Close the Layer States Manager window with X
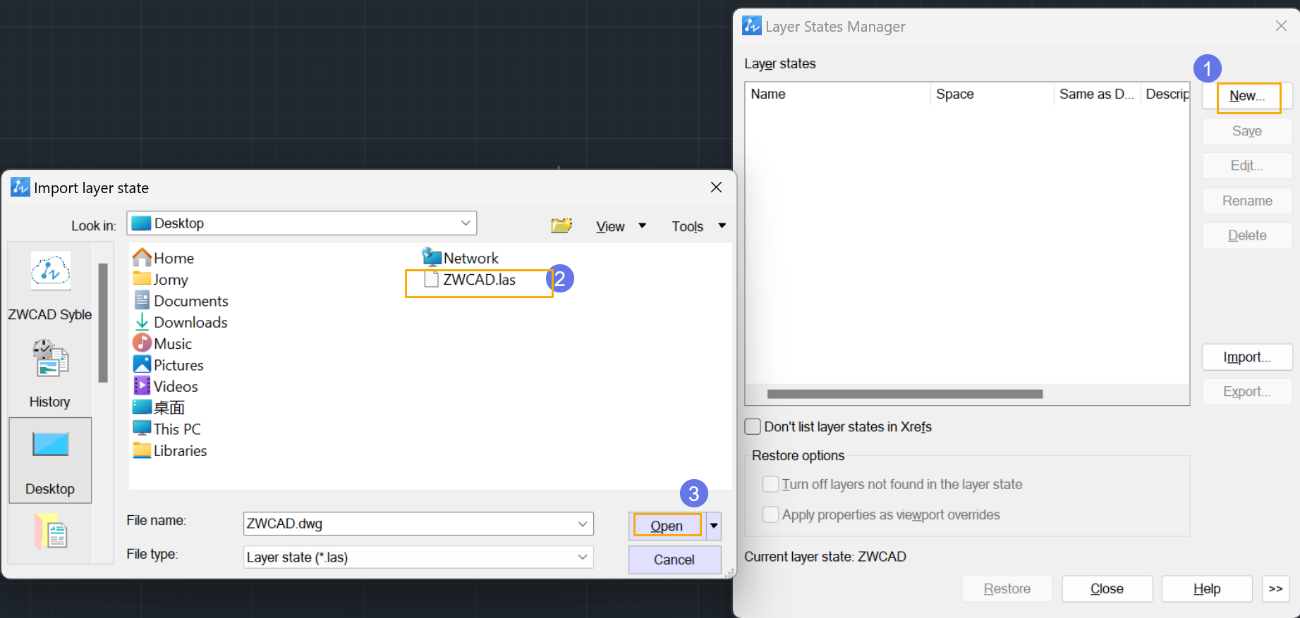1300x618 pixels. coord(1281,26)
